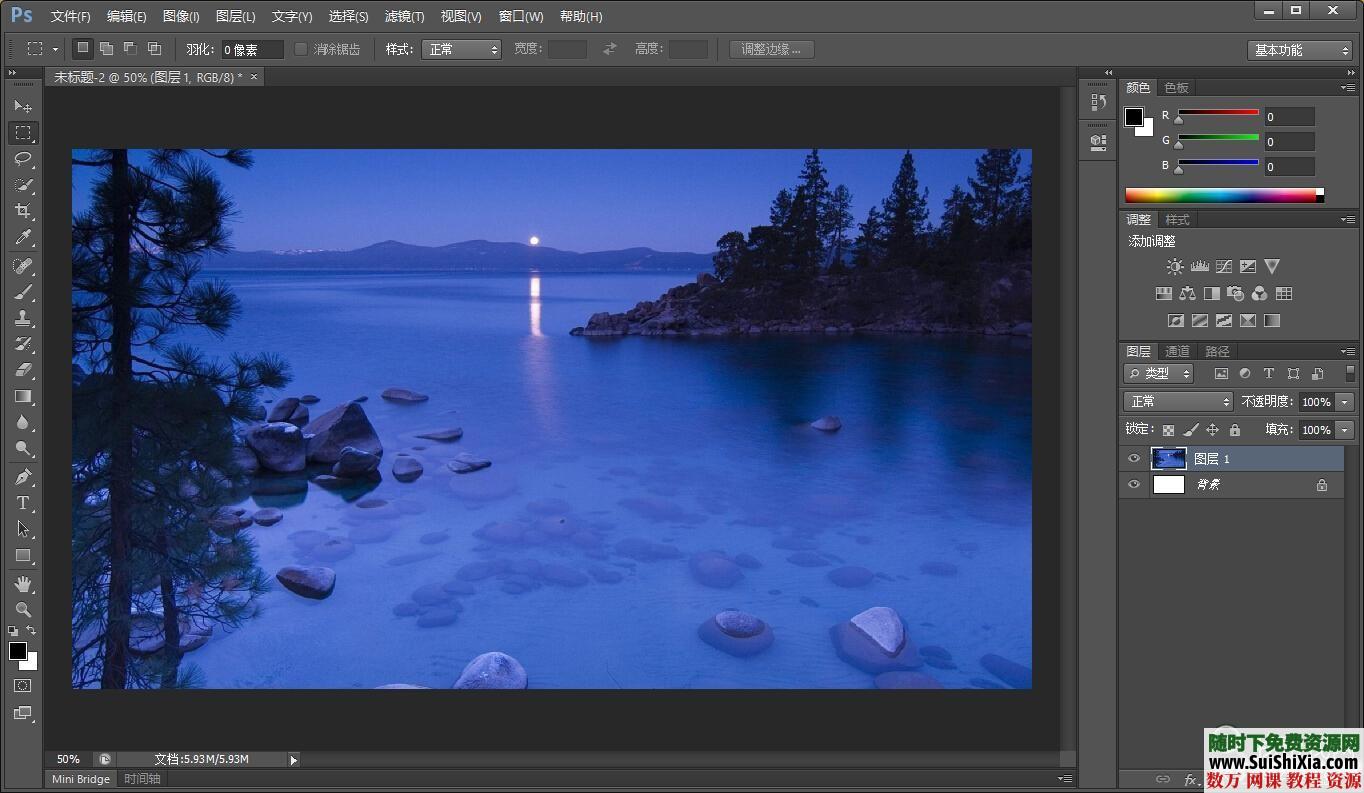This screenshot has width=1364, height=793.
Task: Open the 样式 dropdown in the options bar
Action: pos(461,48)
